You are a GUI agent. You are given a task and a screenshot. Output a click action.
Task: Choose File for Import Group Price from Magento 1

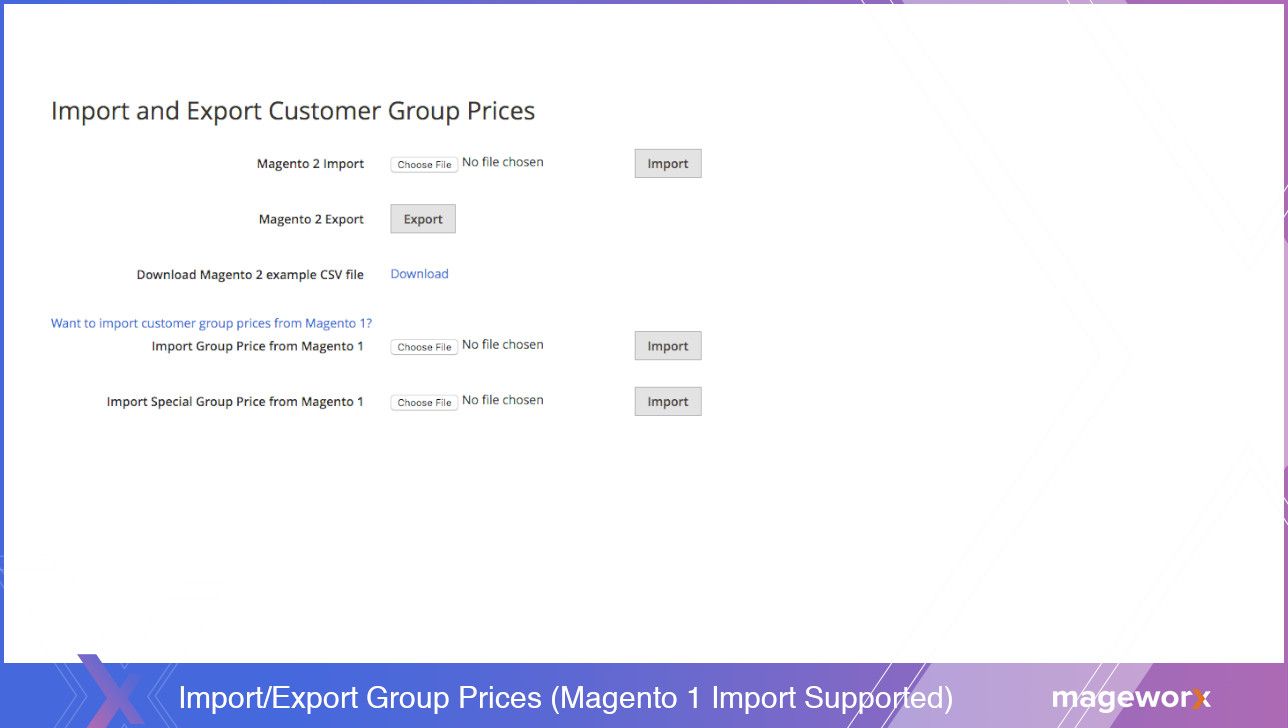[424, 347]
